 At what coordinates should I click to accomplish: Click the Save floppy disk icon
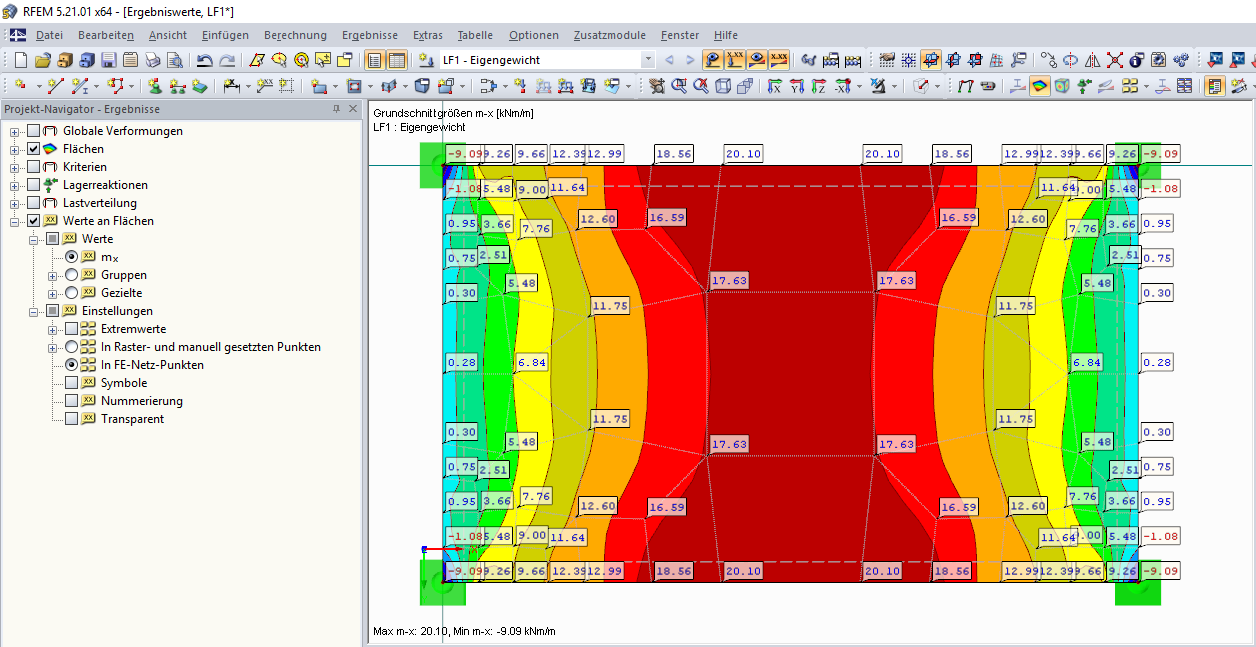[109, 60]
